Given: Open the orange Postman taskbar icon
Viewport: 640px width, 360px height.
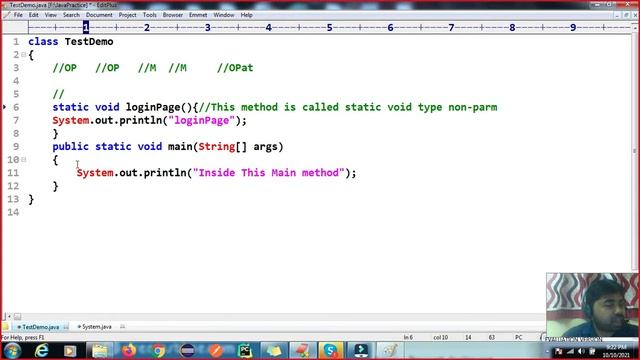Looking at the screenshot, I should coord(216,351).
